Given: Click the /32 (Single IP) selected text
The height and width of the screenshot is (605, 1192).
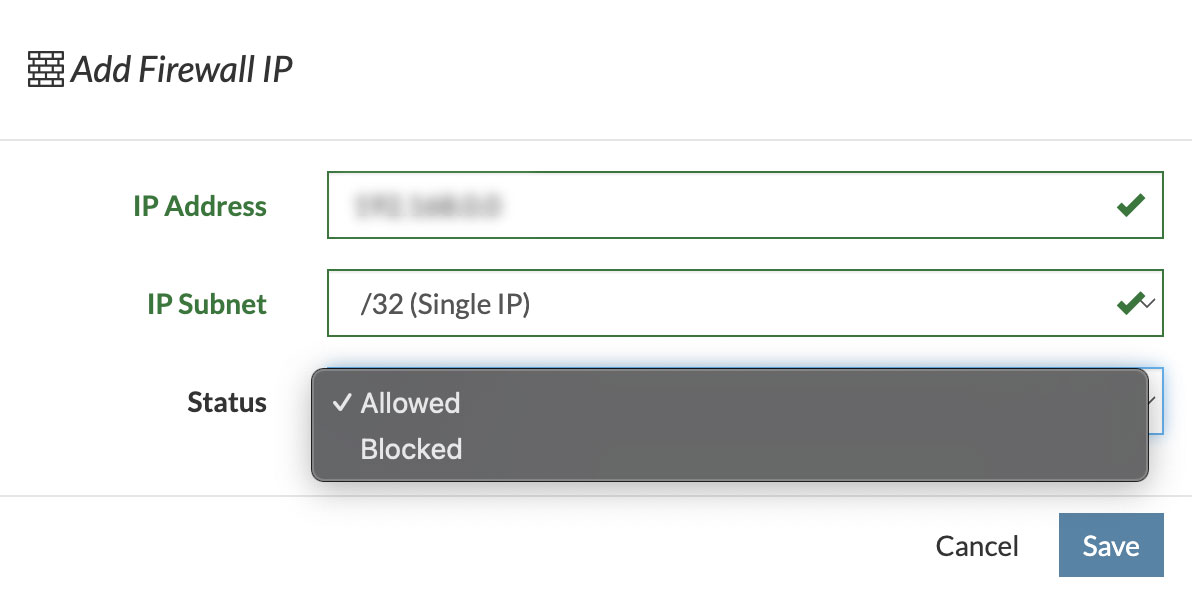Looking at the screenshot, I should tap(445, 304).
